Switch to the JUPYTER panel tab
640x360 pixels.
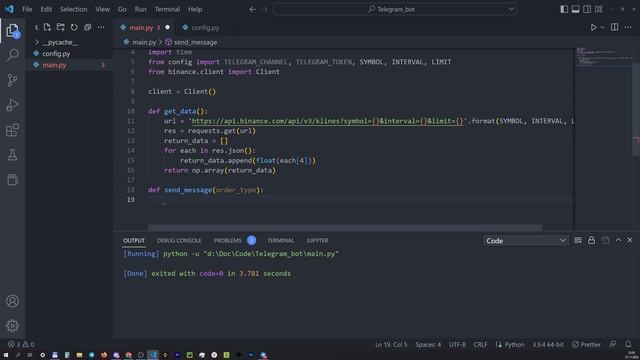click(317, 240)
